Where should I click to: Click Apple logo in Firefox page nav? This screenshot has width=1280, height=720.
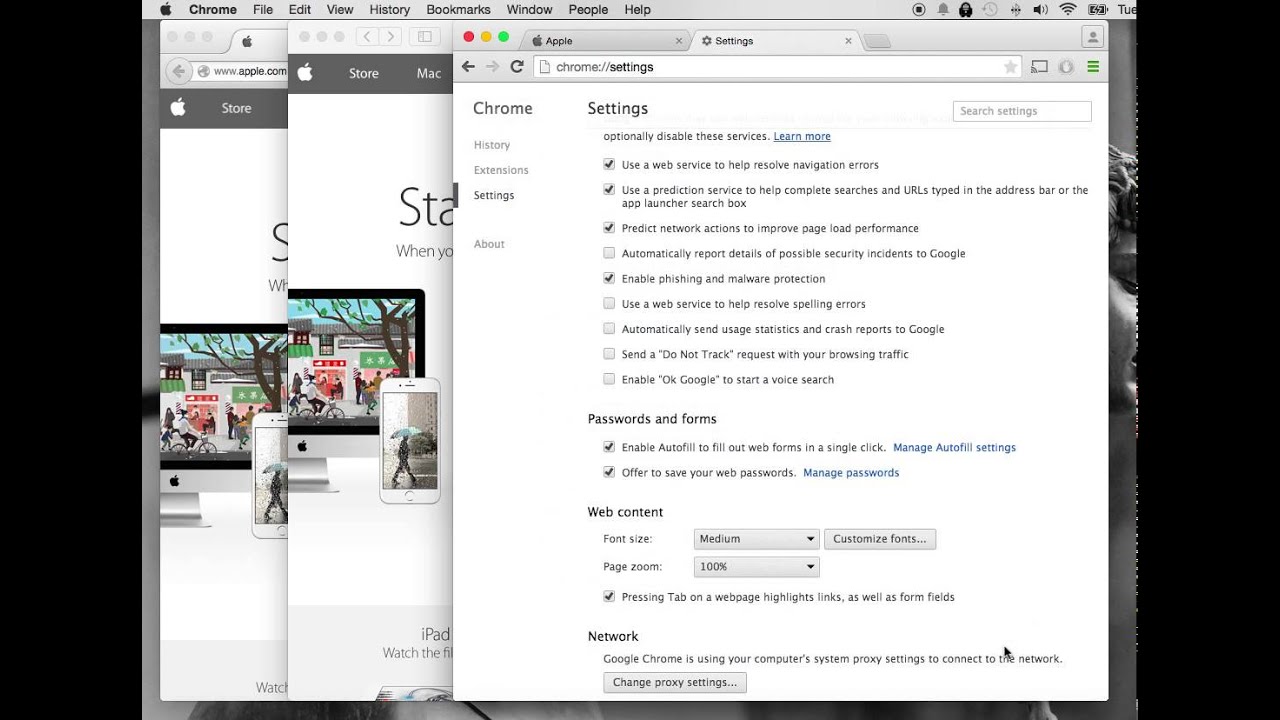point(178,108)
